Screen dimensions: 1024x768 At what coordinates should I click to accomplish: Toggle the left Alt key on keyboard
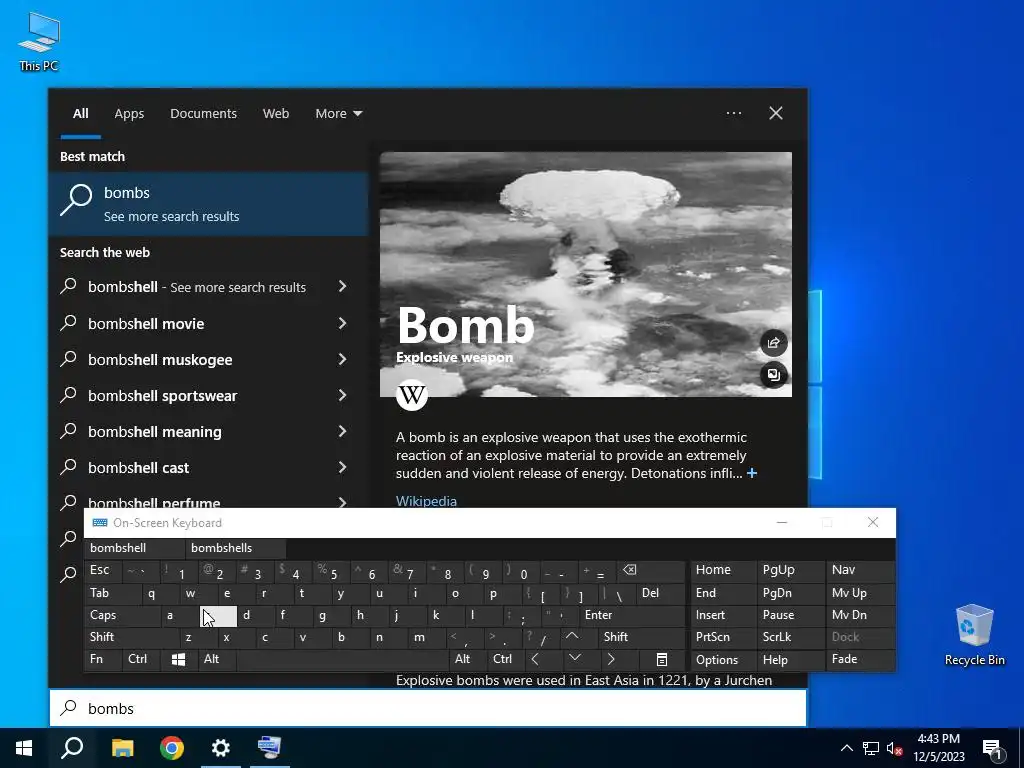pyautogui.click(x=217, y=660)
